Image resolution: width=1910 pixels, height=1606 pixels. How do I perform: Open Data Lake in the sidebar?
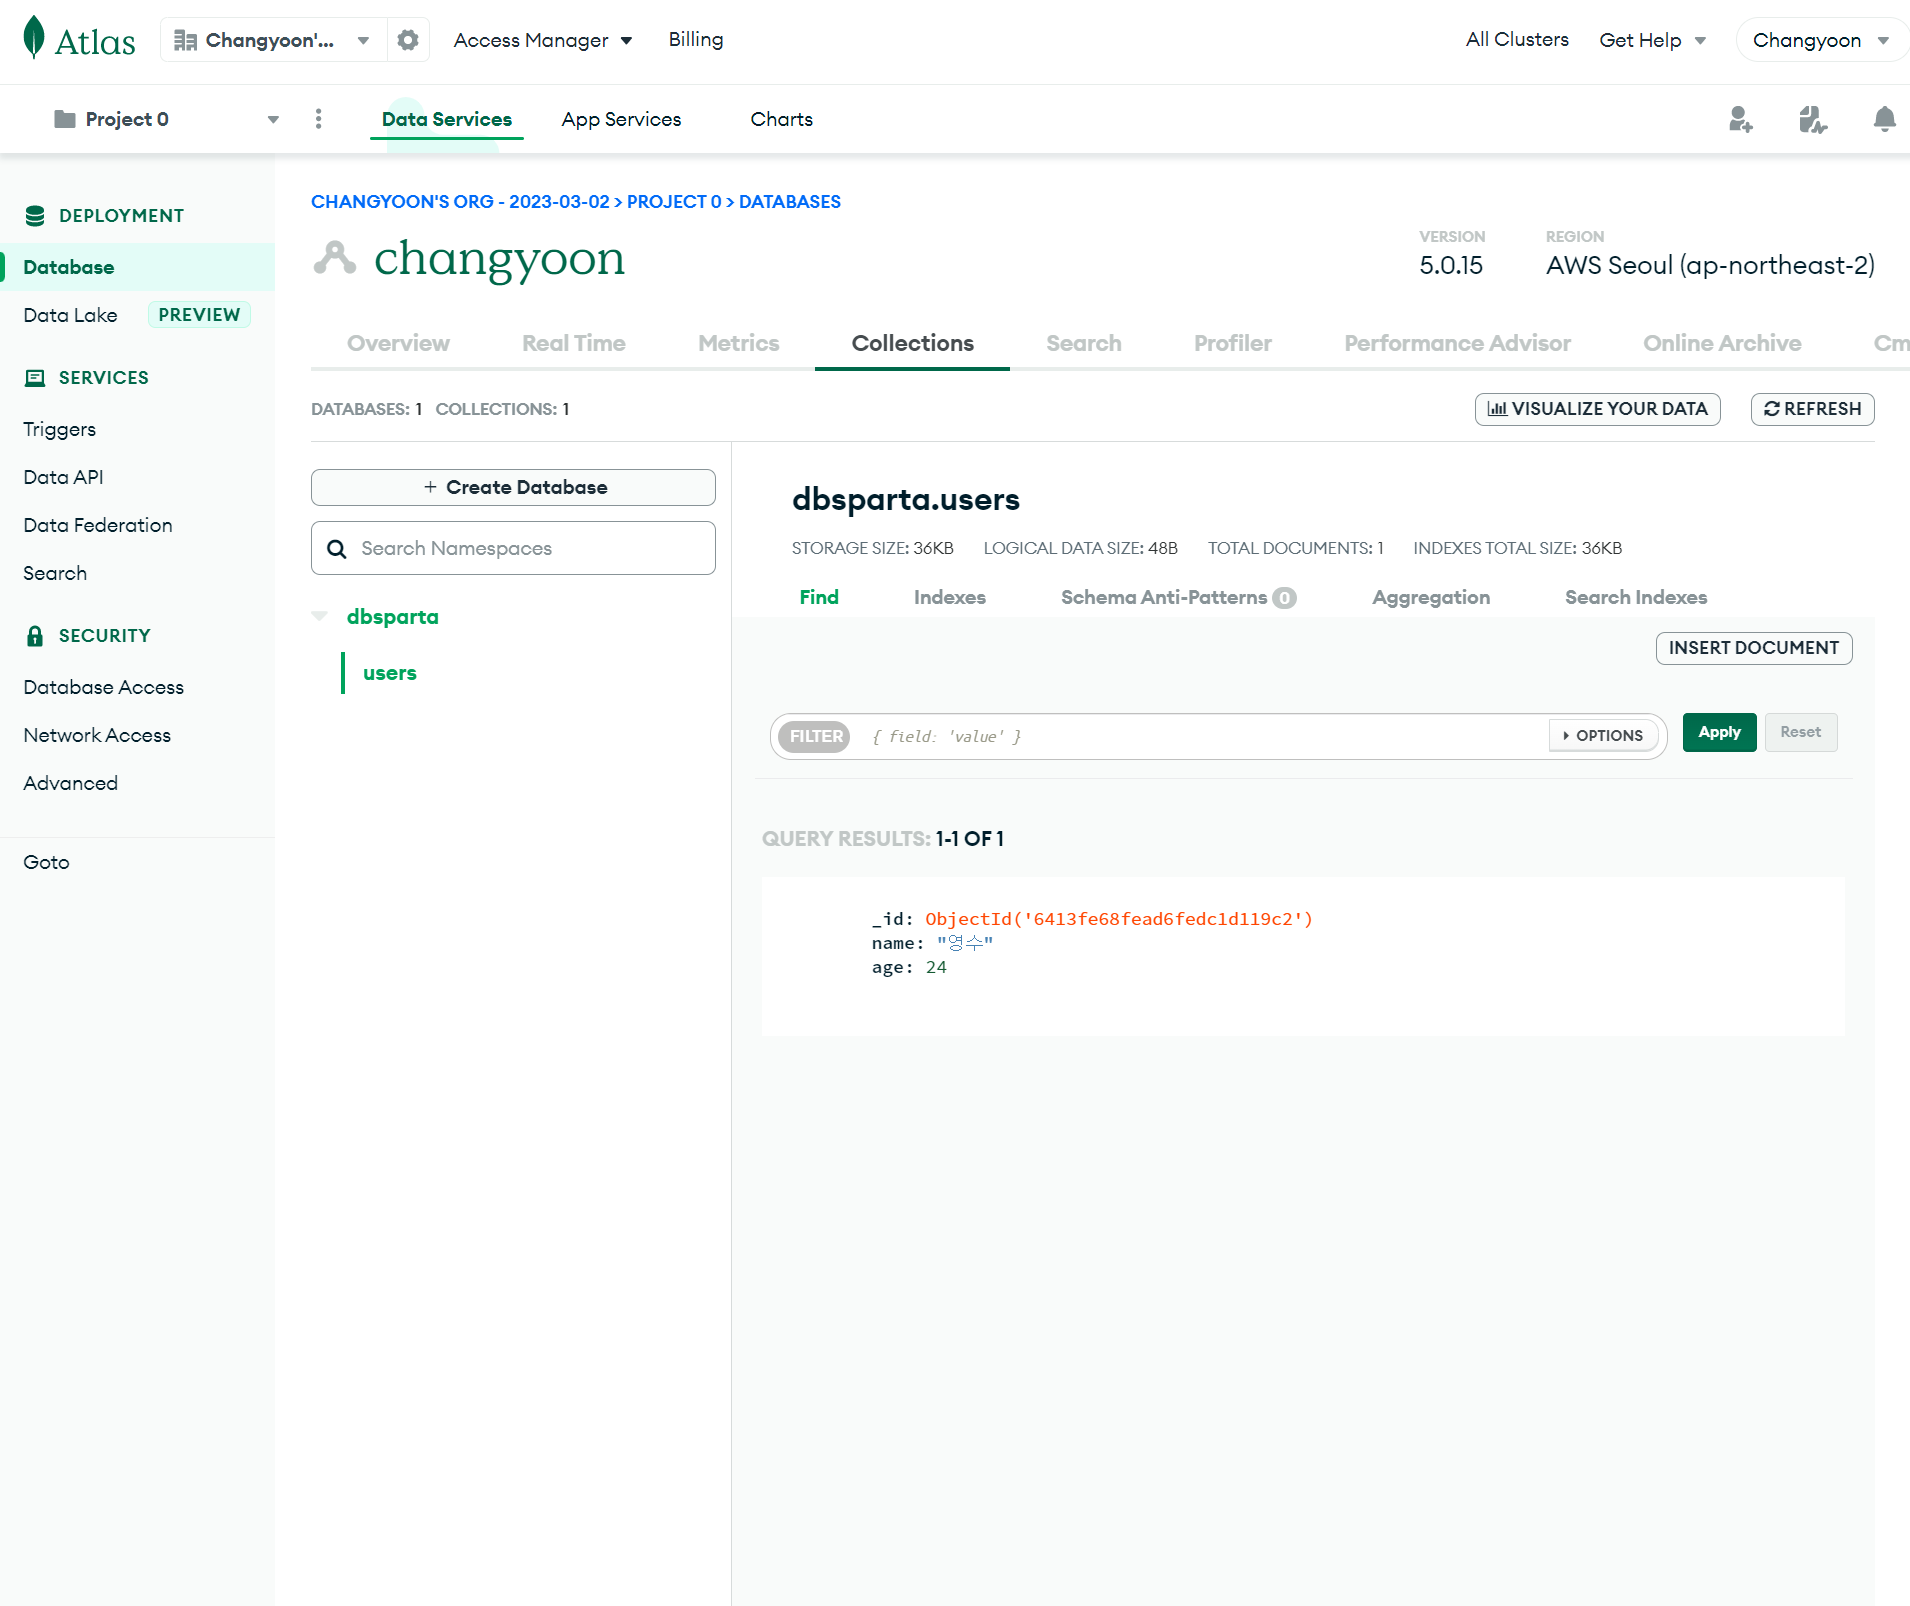pos(70,315)
